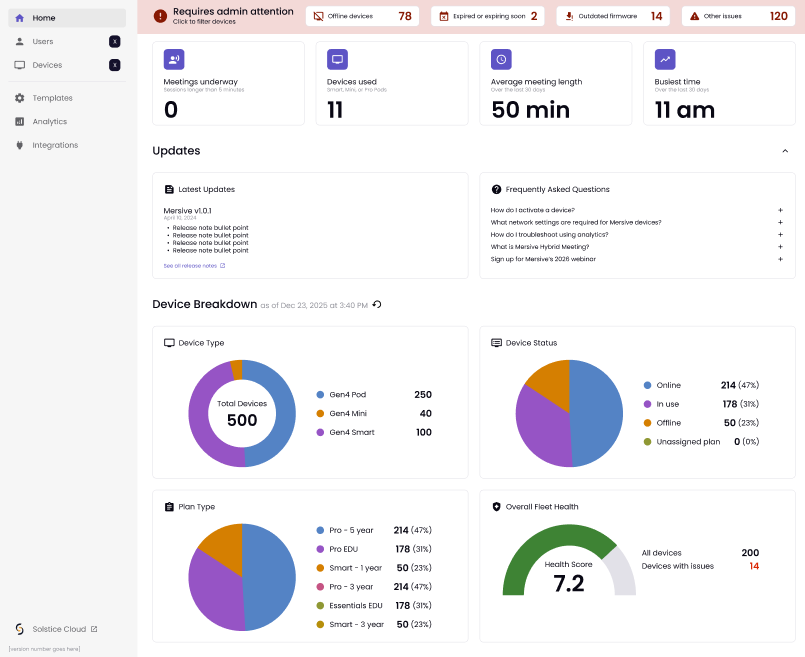Collapse the Updates section

[785, 151]
